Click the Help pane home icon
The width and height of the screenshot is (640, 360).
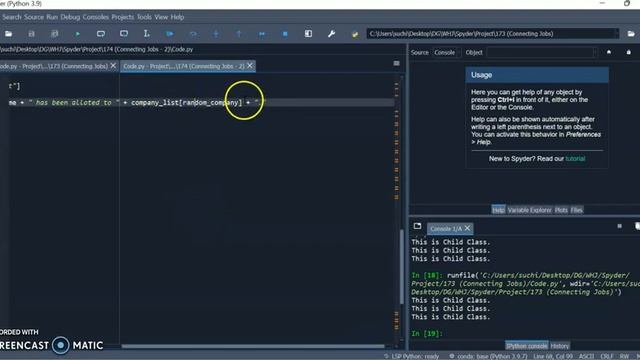(609, 52)
